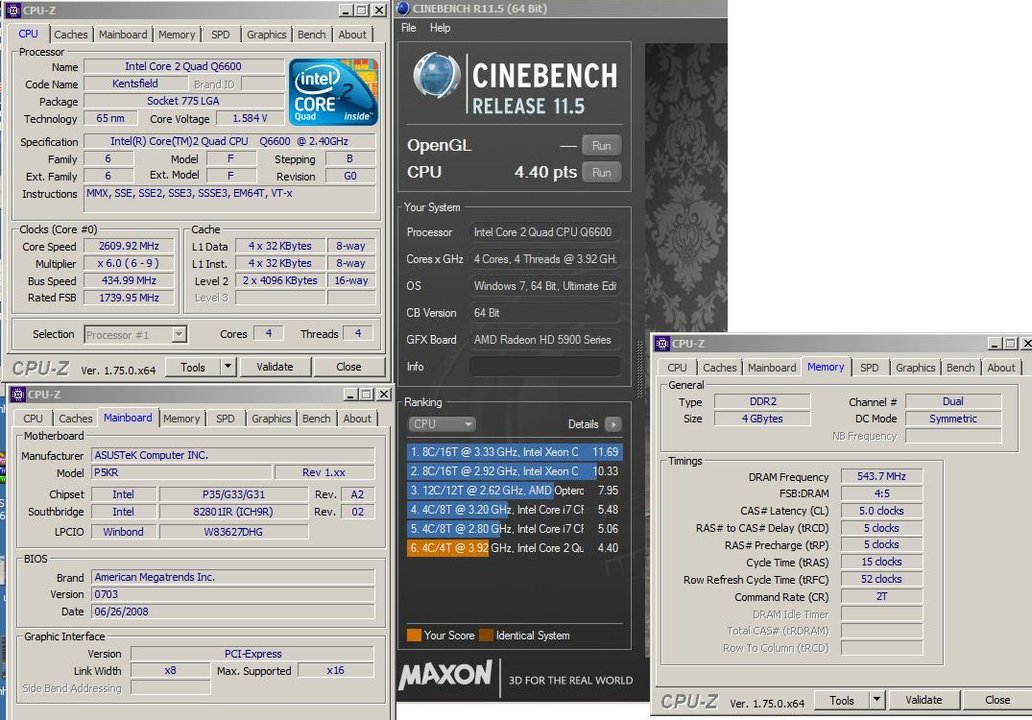Viewport: 1032px width, 720px height.
Task: Select ranking entry 2 Xeon 2.92 GHz
Action: click(515, 471)
